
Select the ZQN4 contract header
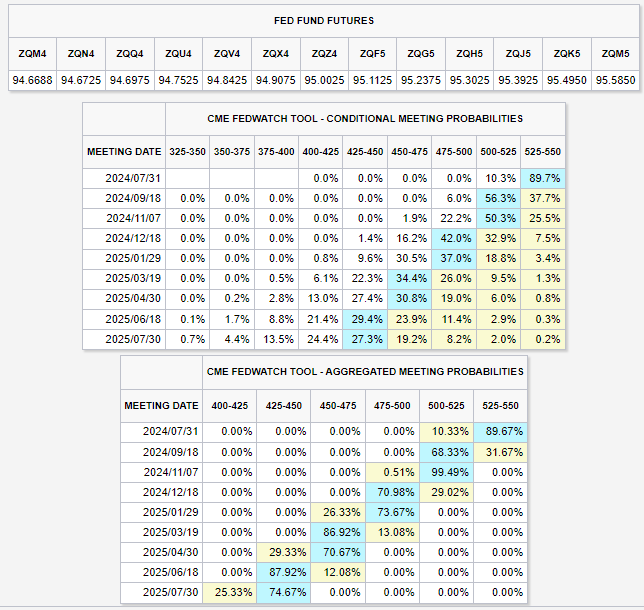81,54
